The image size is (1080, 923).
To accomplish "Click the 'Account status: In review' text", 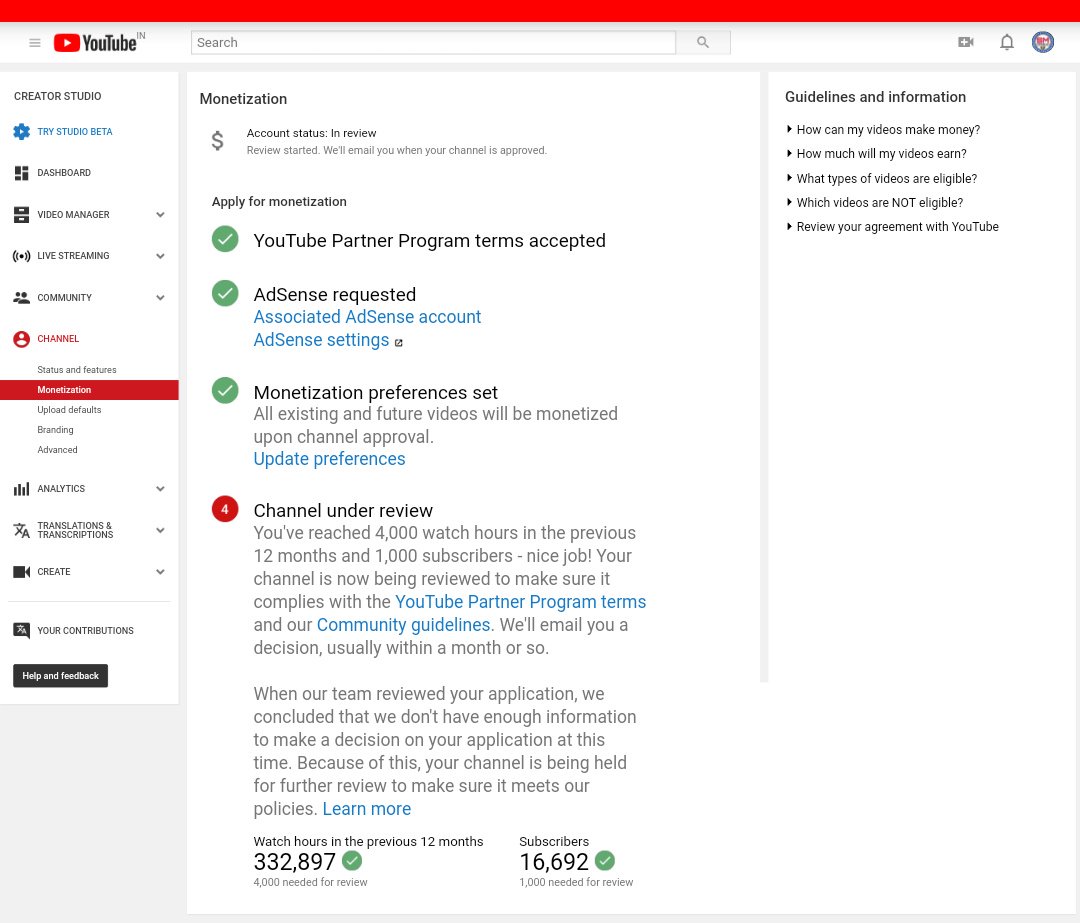I will (311, 133).
